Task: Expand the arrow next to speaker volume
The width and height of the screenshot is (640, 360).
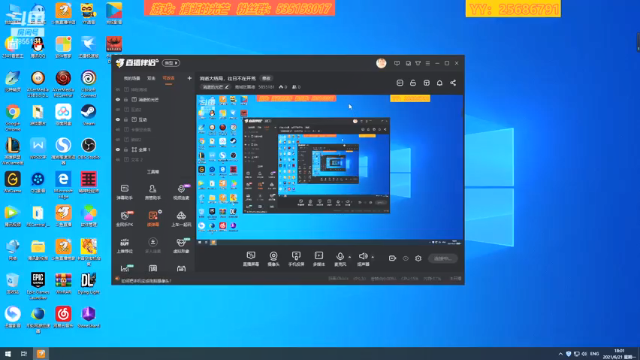Action: click(x=373, y=257)
